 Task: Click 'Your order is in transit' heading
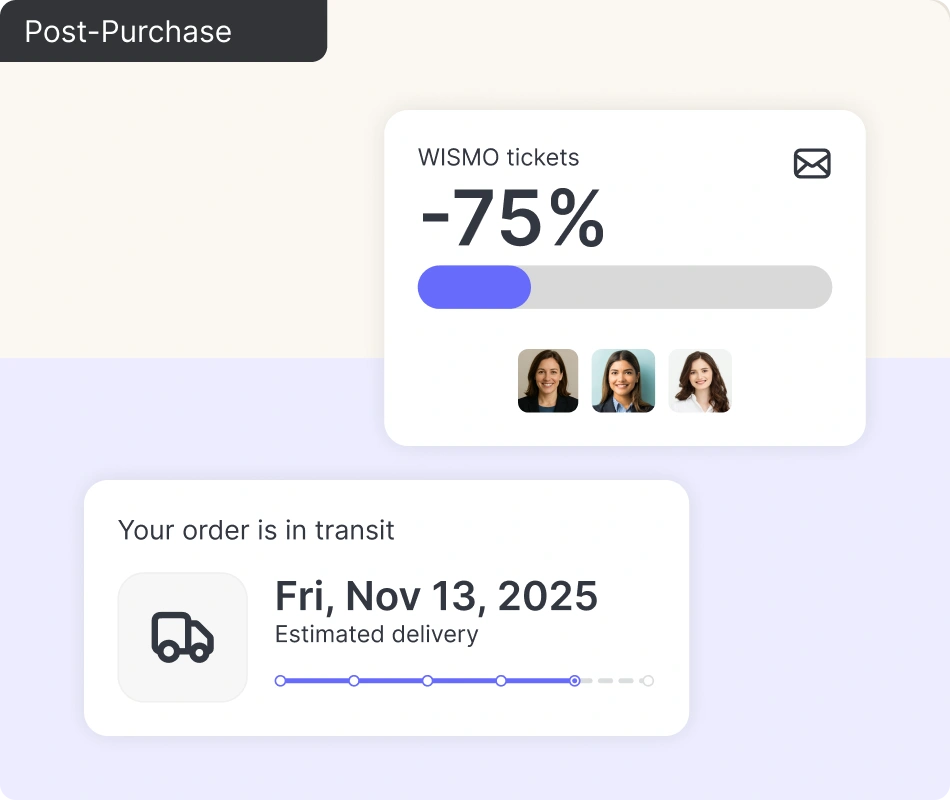click(256, 529)
